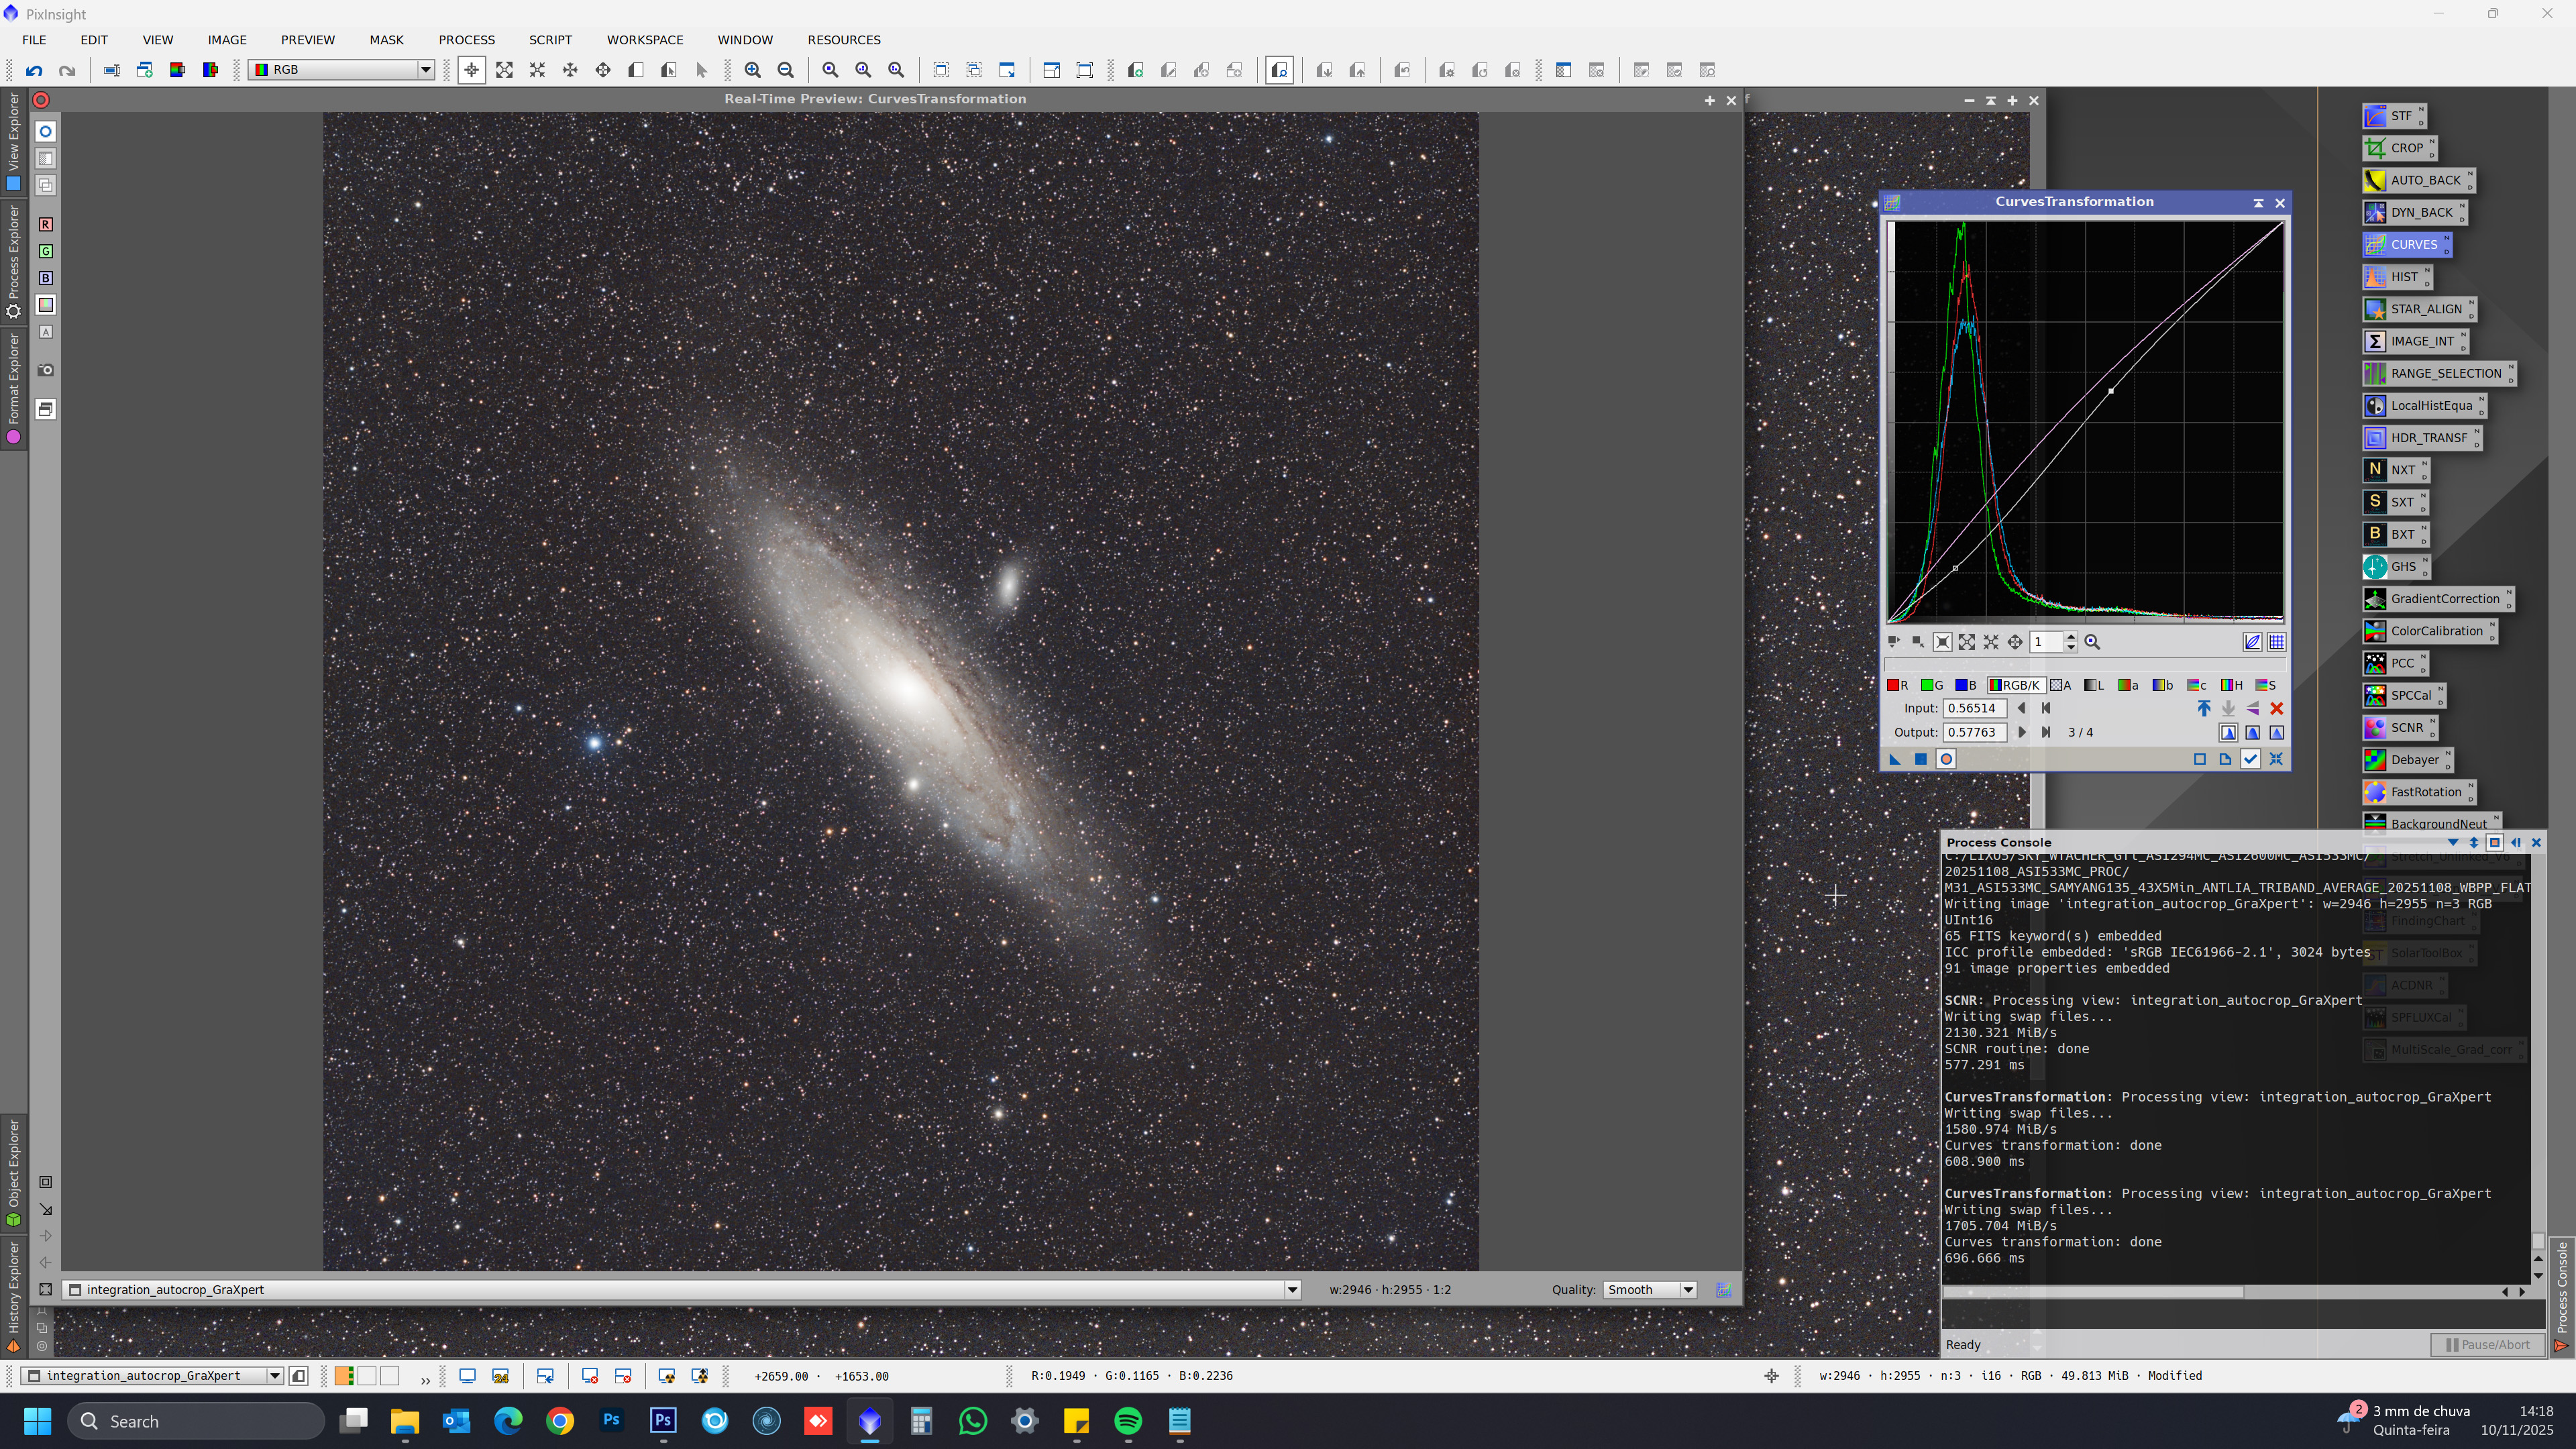
Task: Launch the BXT process icon
Action: pos(2394,534)
